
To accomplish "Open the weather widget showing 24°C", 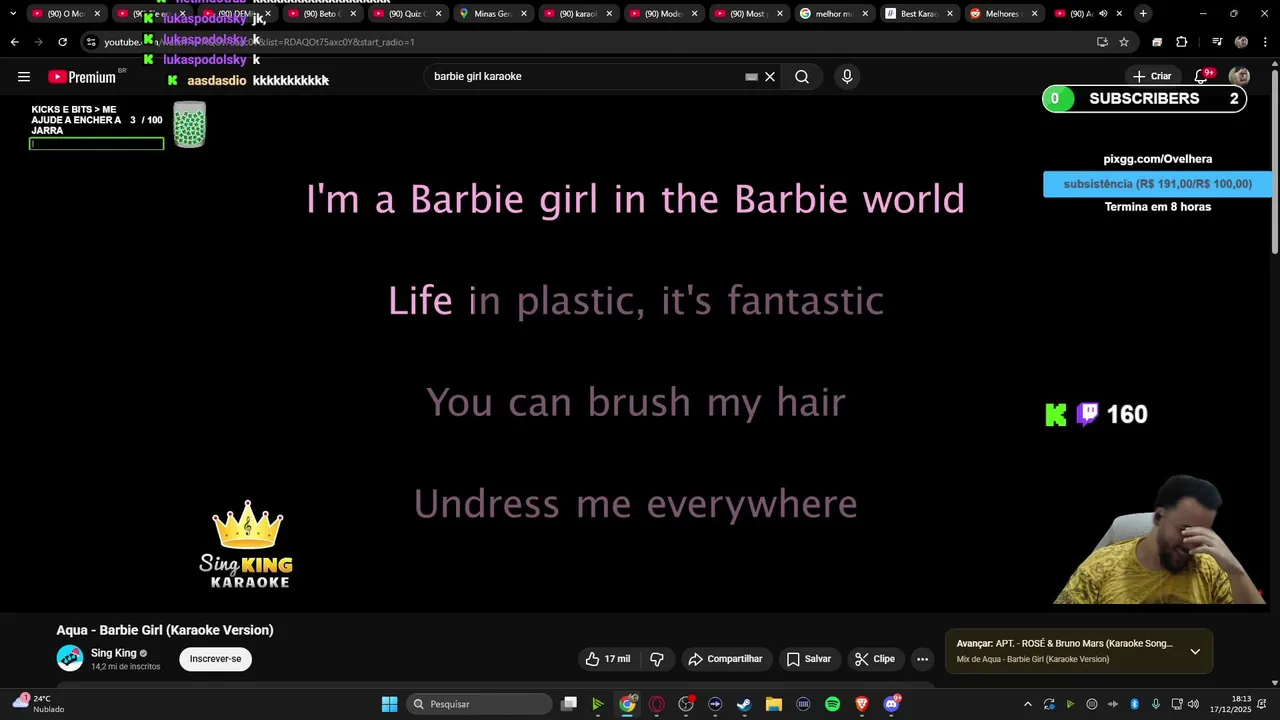I will coord(36,703).
